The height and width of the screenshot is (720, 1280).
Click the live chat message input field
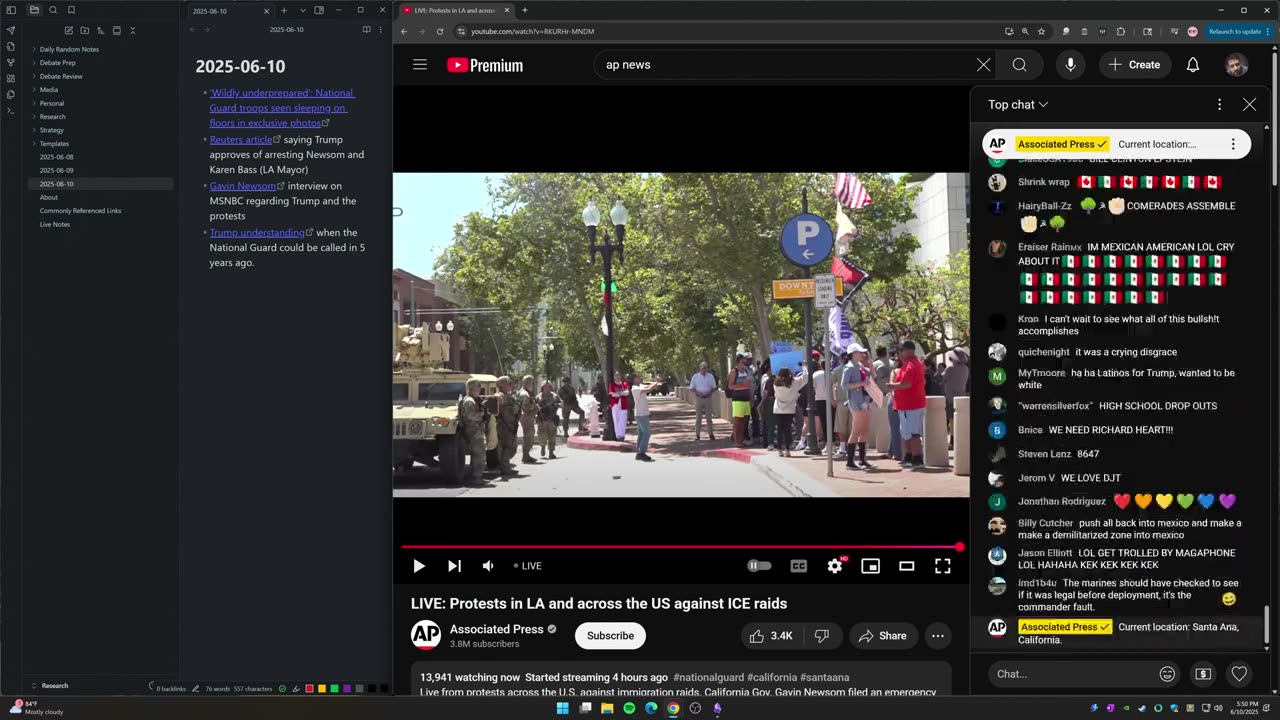(1066, 674)
